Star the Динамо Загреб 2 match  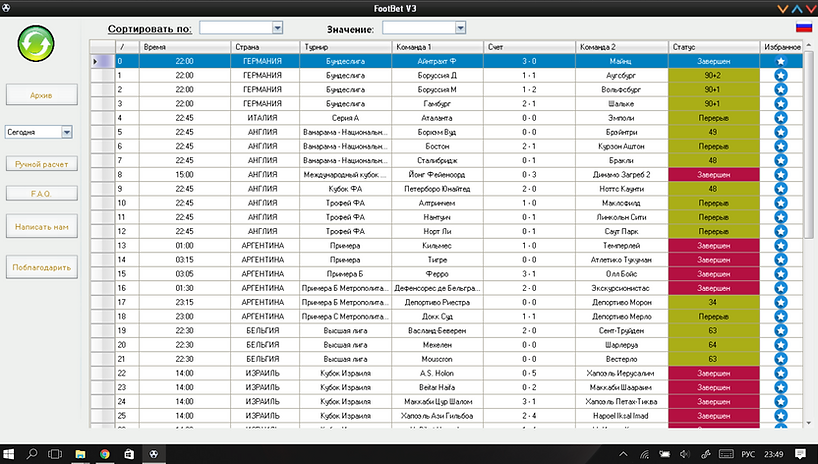click(781, 174)
